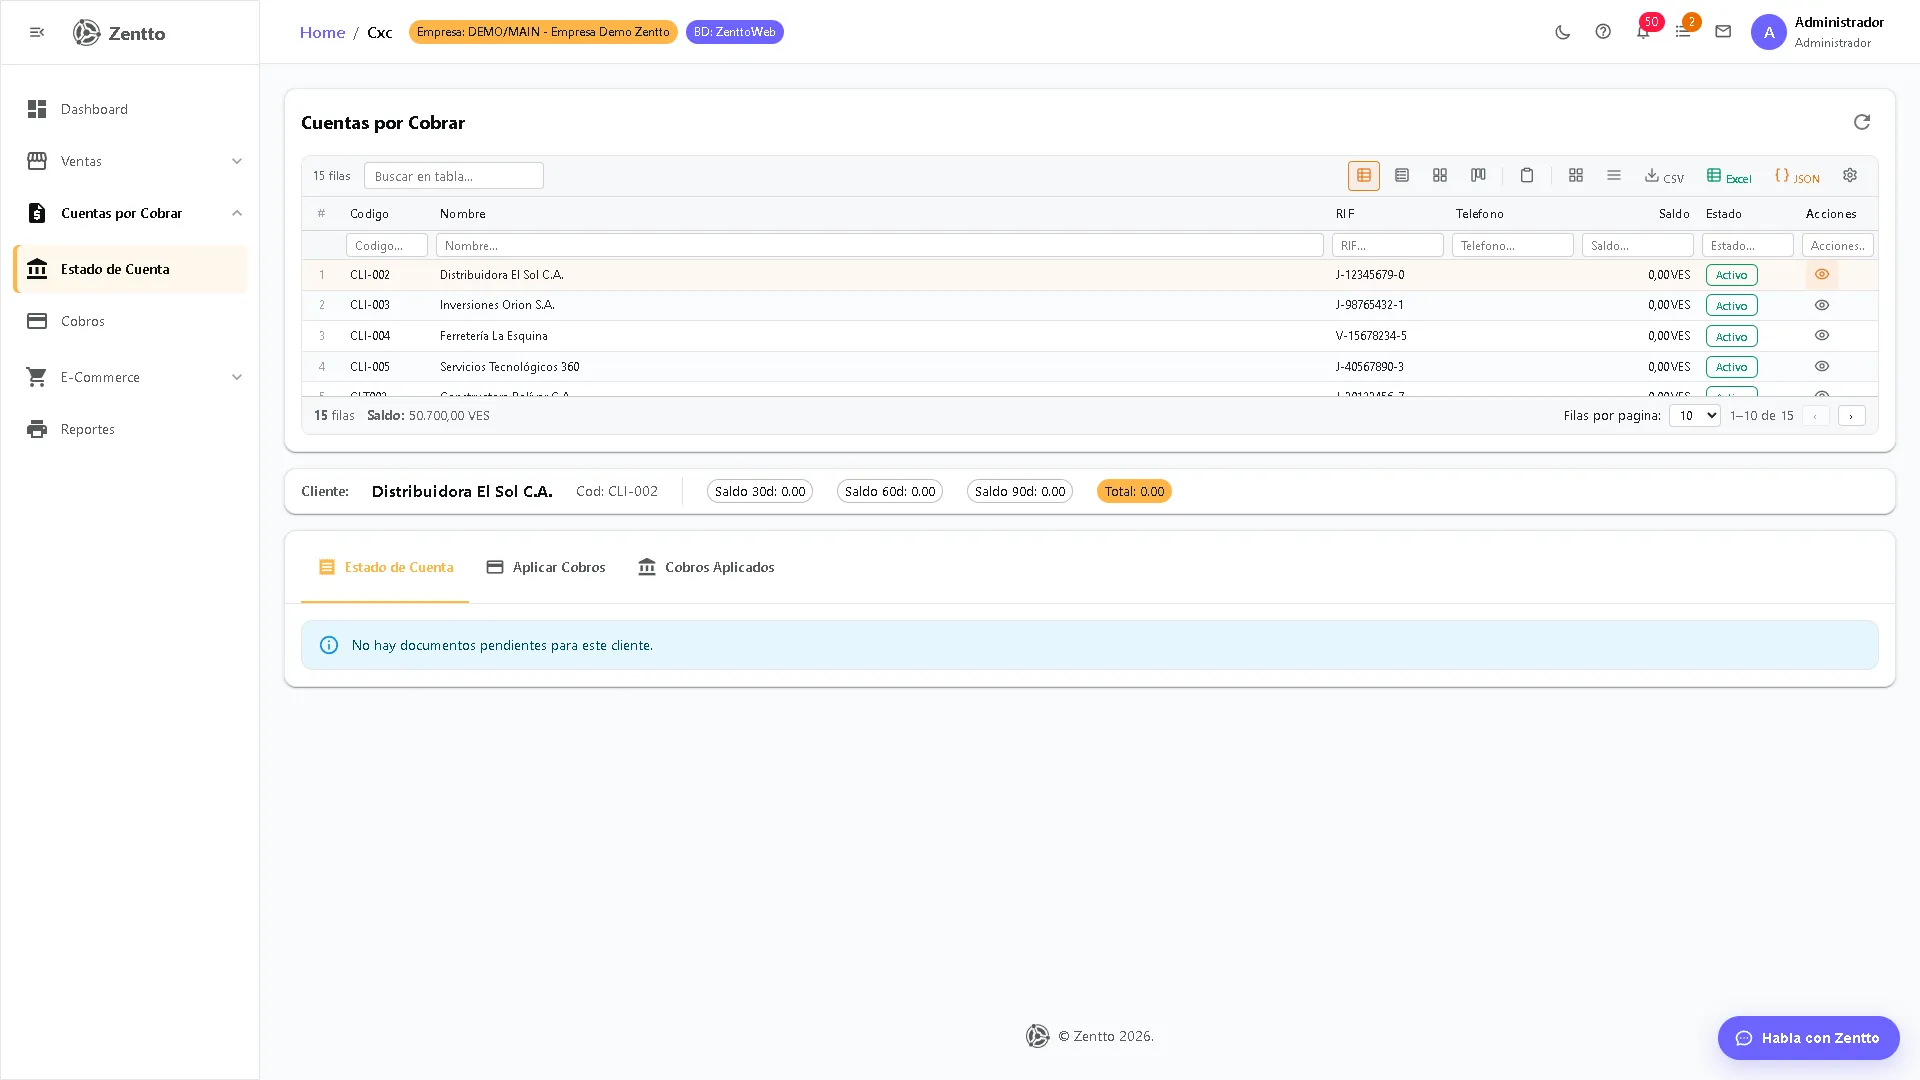
Task: Click the Total: 0.00 orange chip
Action: tap(1134, 492)
